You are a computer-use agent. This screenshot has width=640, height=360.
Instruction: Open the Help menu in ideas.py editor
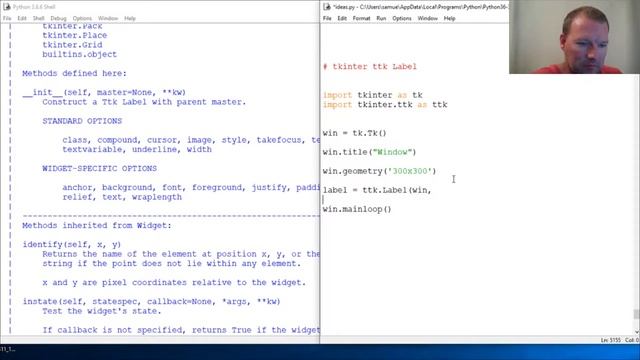(x=449, y=18)
